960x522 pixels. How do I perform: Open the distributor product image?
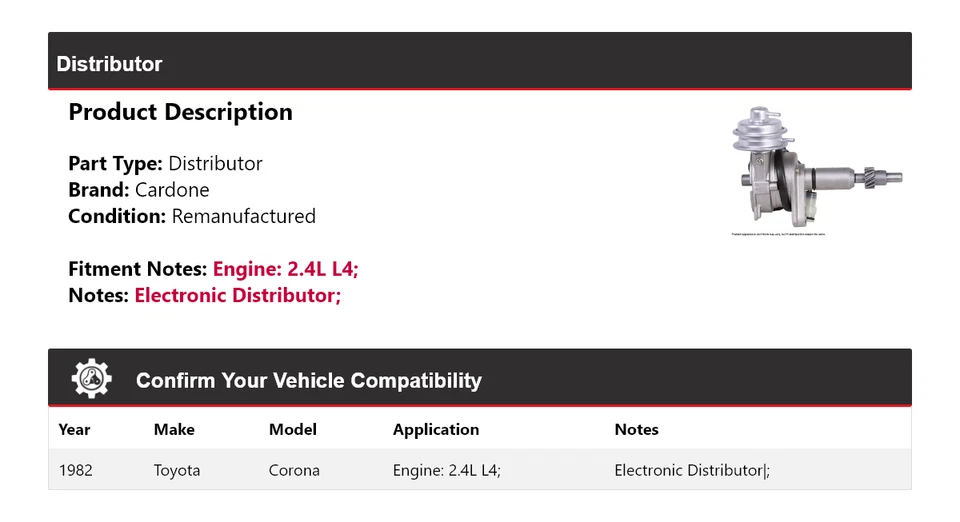click(816, 172)
